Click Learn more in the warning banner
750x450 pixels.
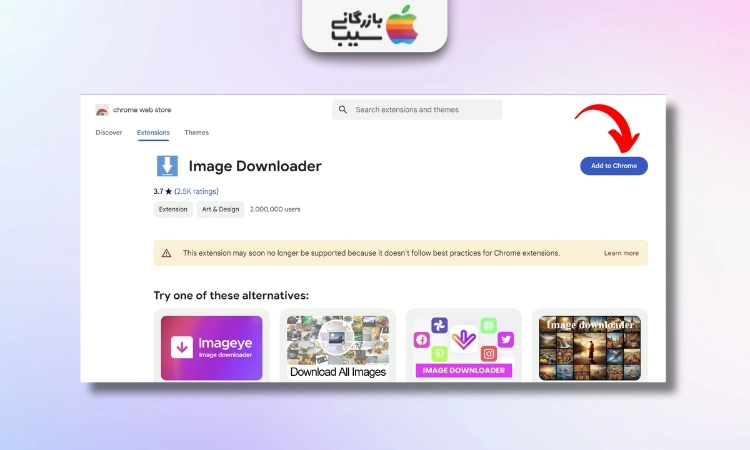pos(621,253)
